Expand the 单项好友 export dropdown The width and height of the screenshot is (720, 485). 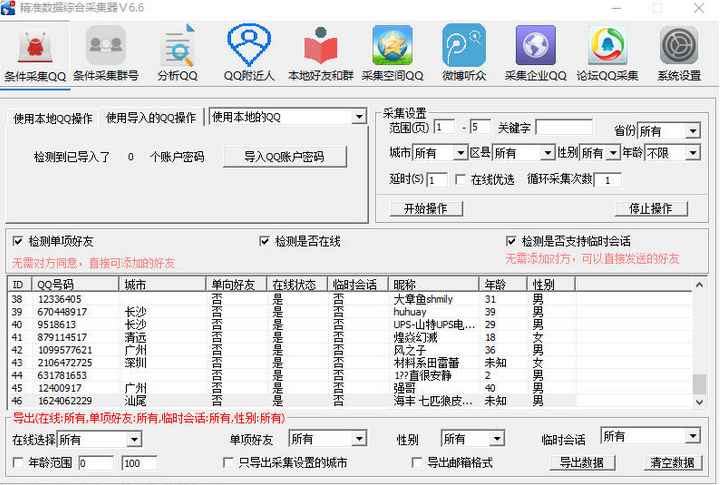[x=360, y=439]
